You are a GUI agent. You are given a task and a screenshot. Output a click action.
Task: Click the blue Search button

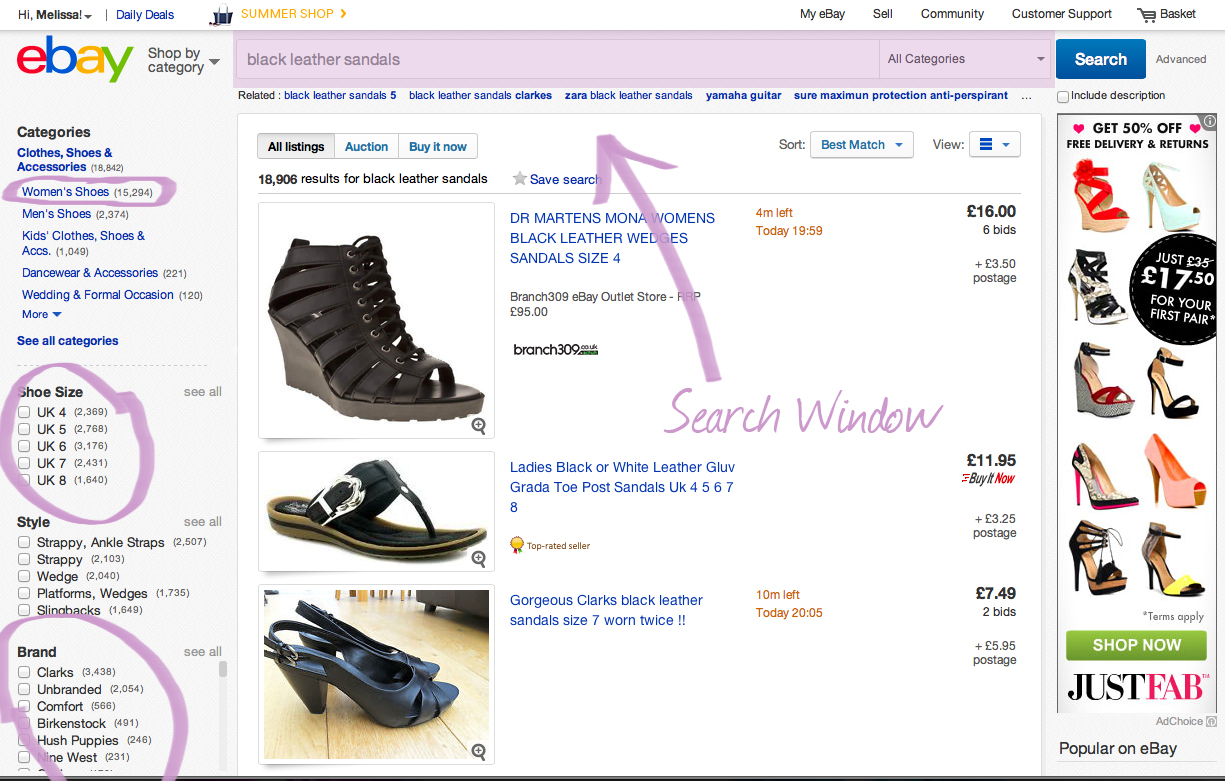(1100, 59)
